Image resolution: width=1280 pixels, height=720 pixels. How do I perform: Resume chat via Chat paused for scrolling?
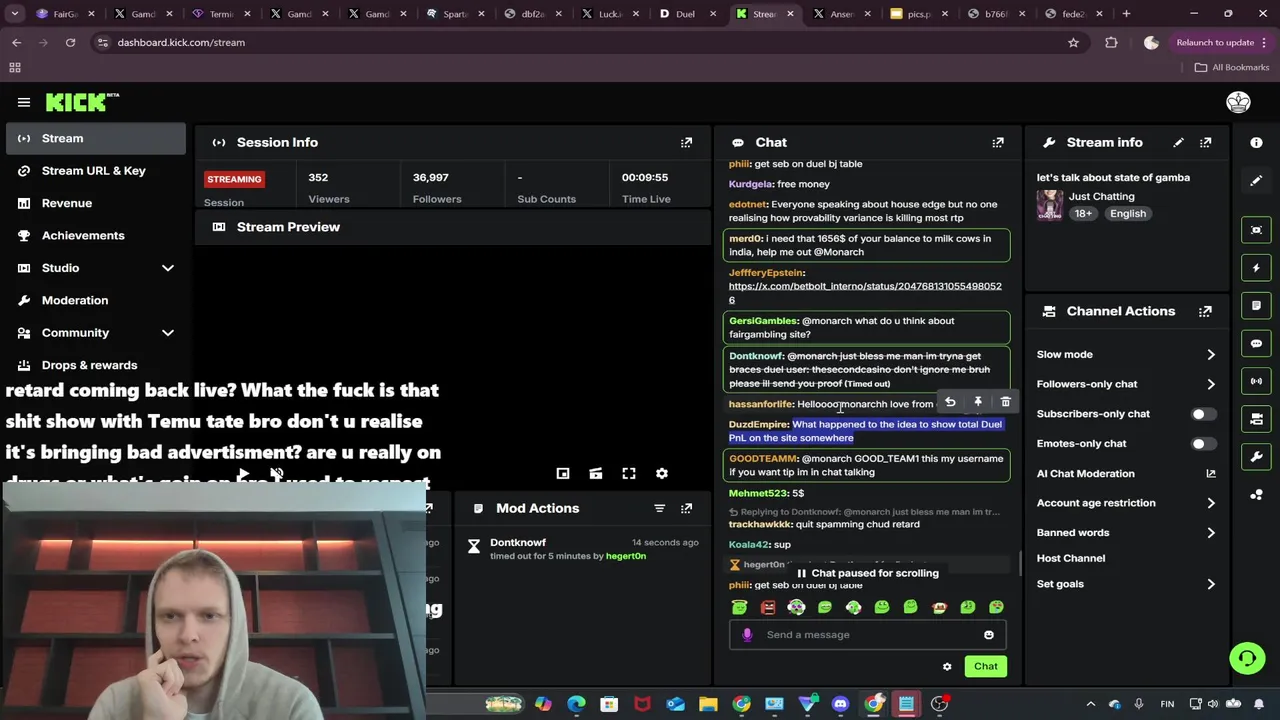866,573
